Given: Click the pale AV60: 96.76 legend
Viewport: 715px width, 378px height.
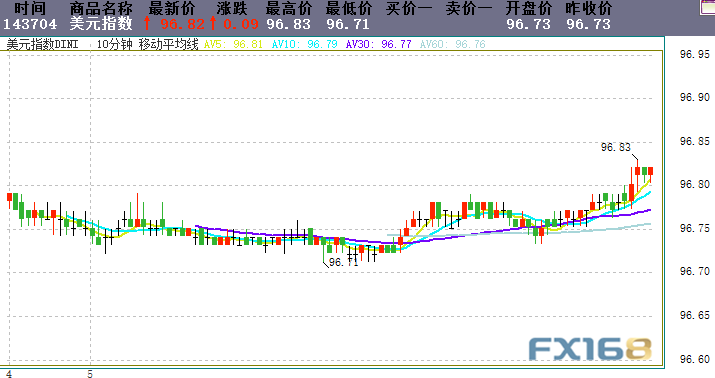Looking at the screenshot, I should click(x=452, y=44).
